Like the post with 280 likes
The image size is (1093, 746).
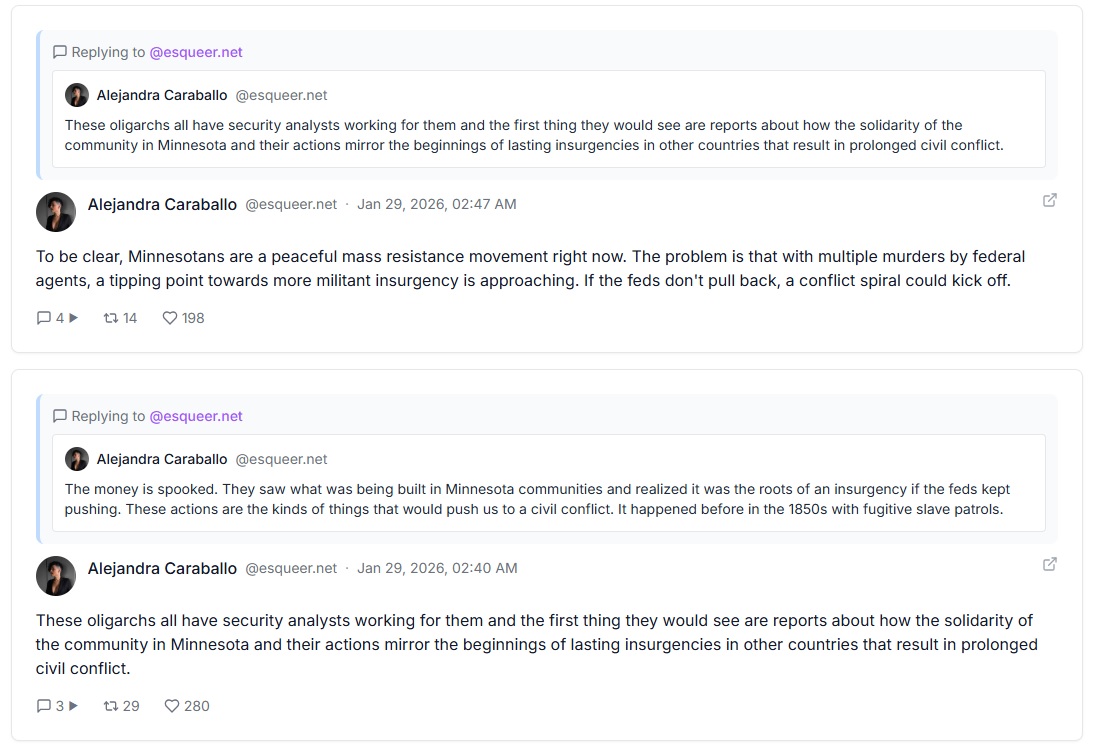pos(172,706)
